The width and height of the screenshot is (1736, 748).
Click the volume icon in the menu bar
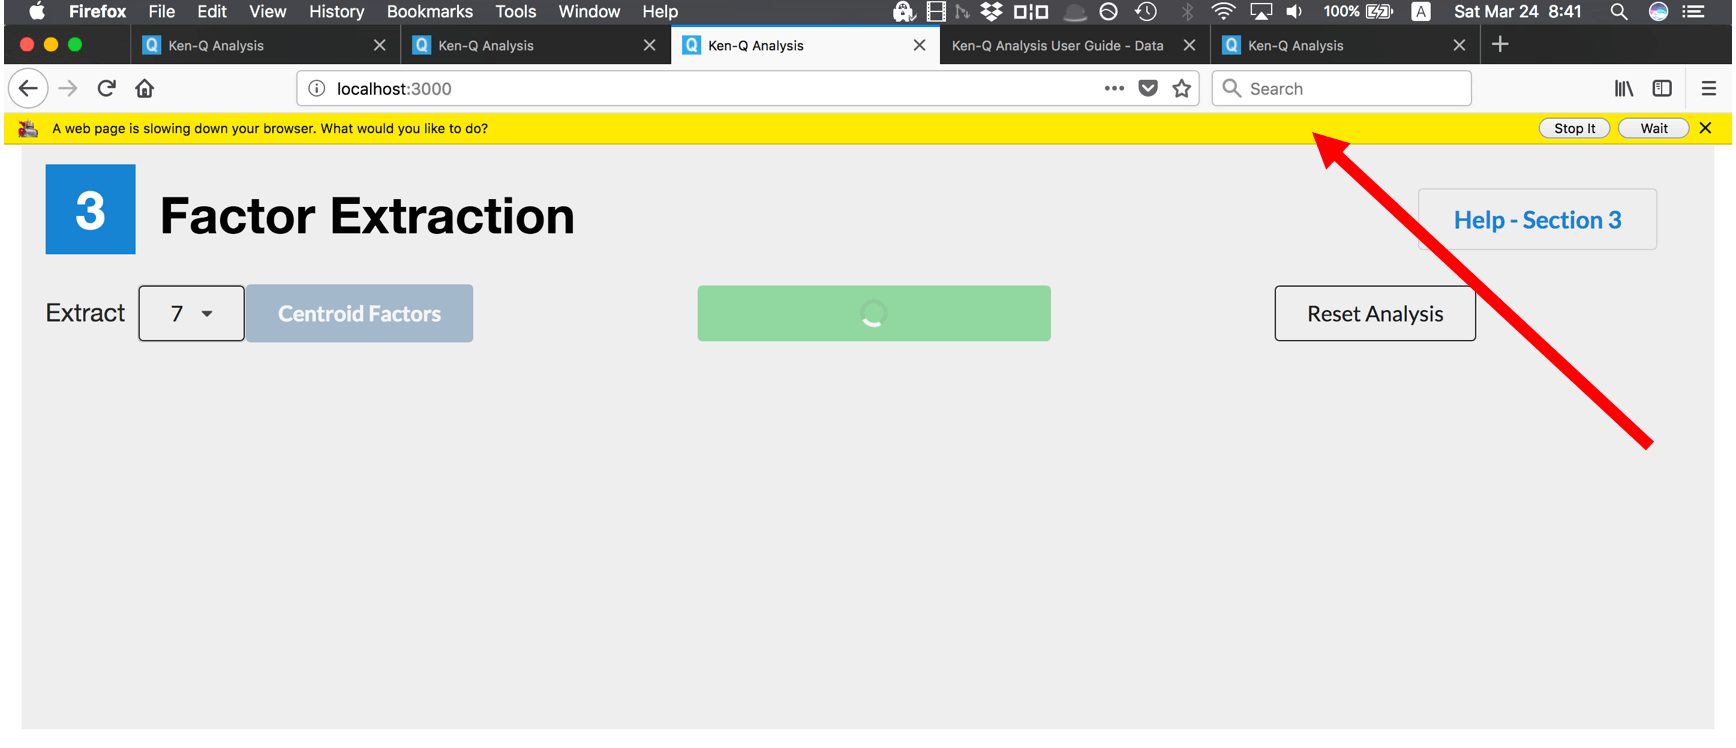click(x=1294, y=11)
